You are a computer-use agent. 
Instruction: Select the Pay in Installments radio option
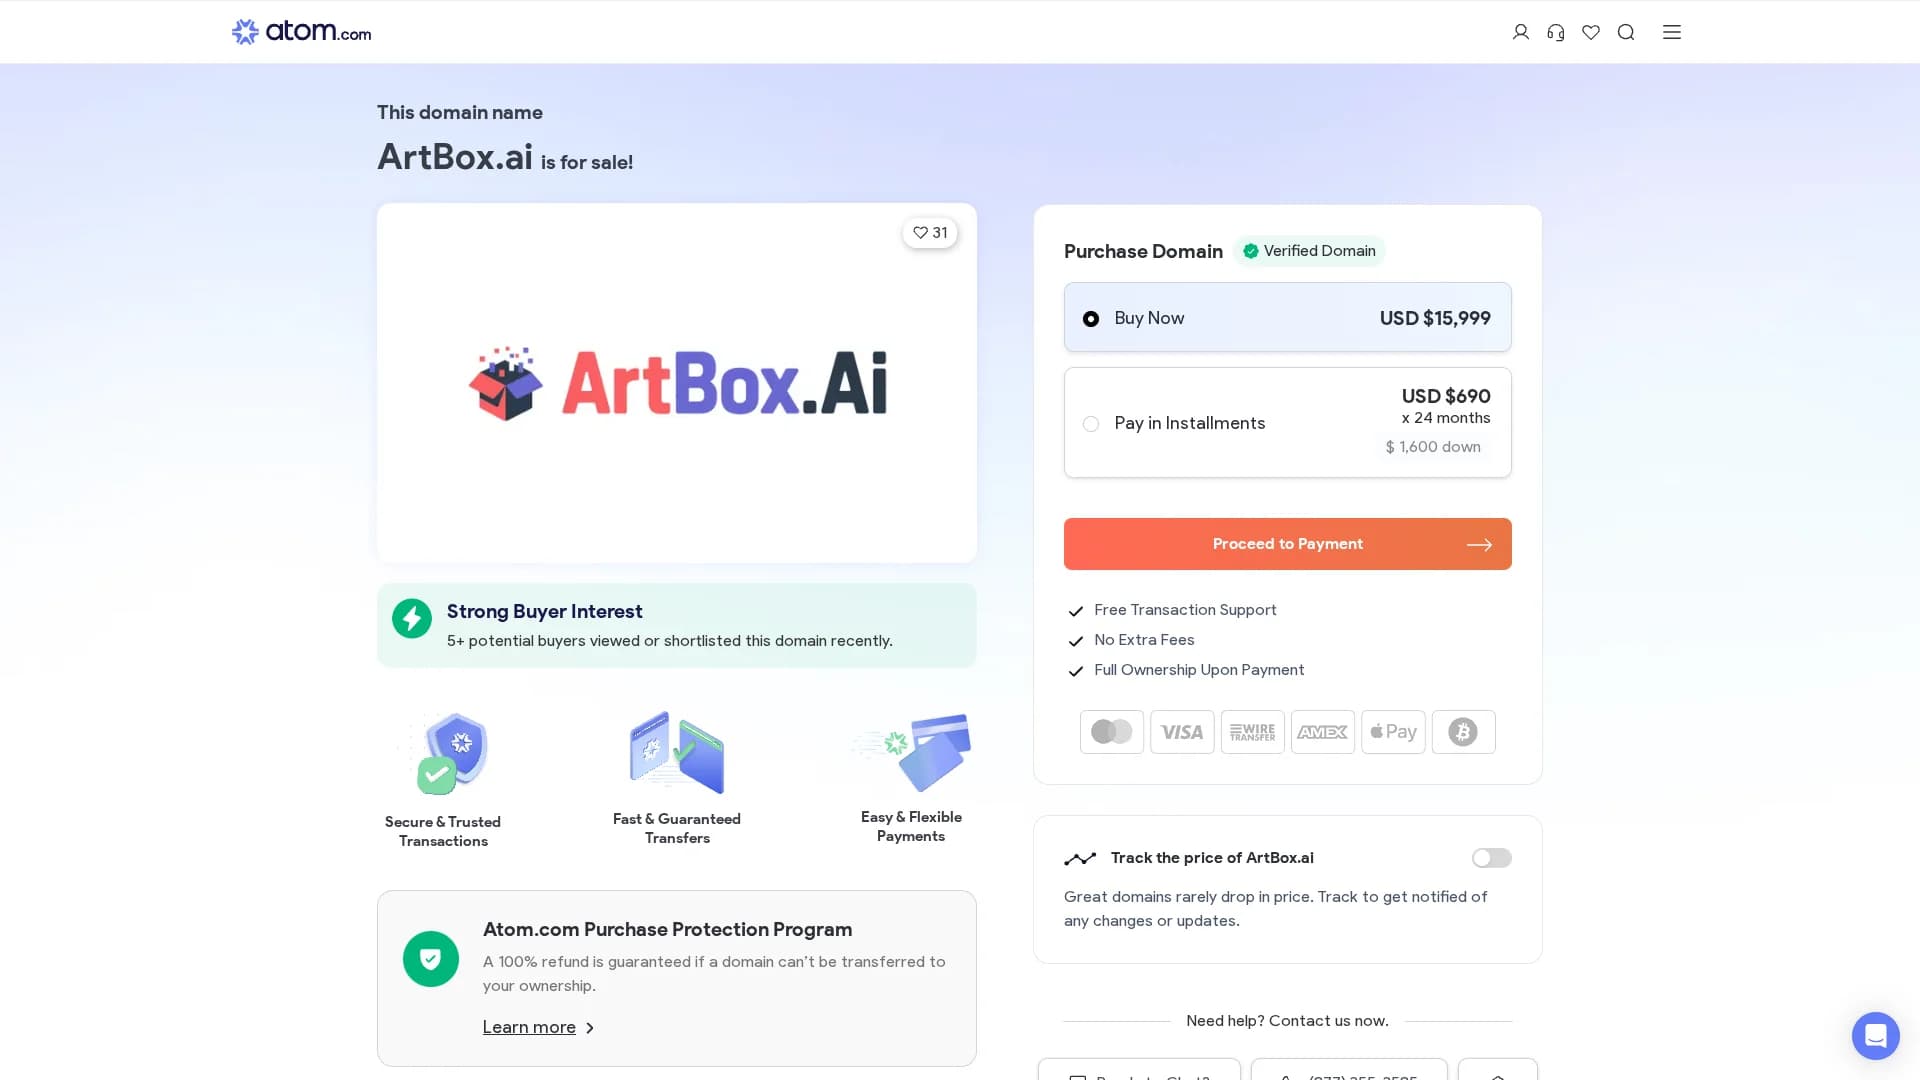click(1091, 424)
